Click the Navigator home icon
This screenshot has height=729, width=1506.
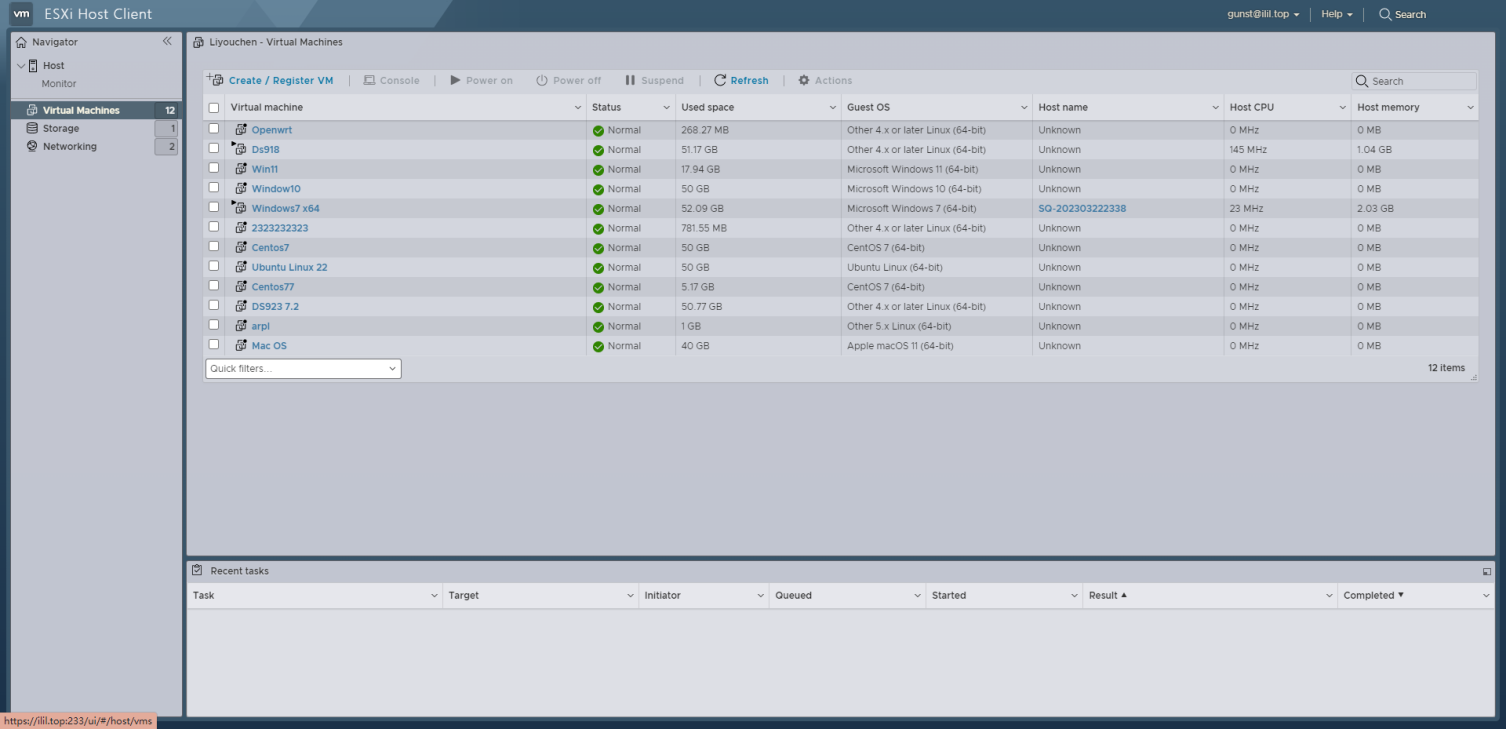click(x=21, y=42)
